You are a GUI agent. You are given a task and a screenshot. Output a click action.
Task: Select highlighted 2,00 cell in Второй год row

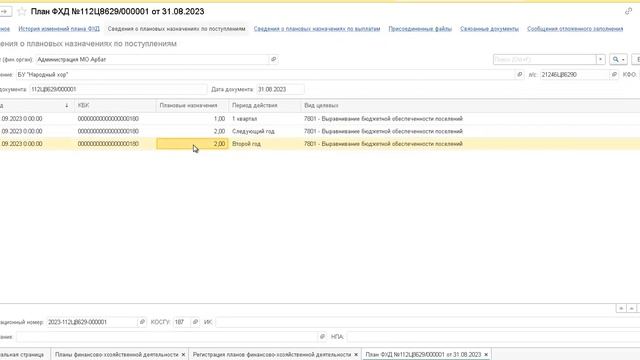tap(192, 144)
